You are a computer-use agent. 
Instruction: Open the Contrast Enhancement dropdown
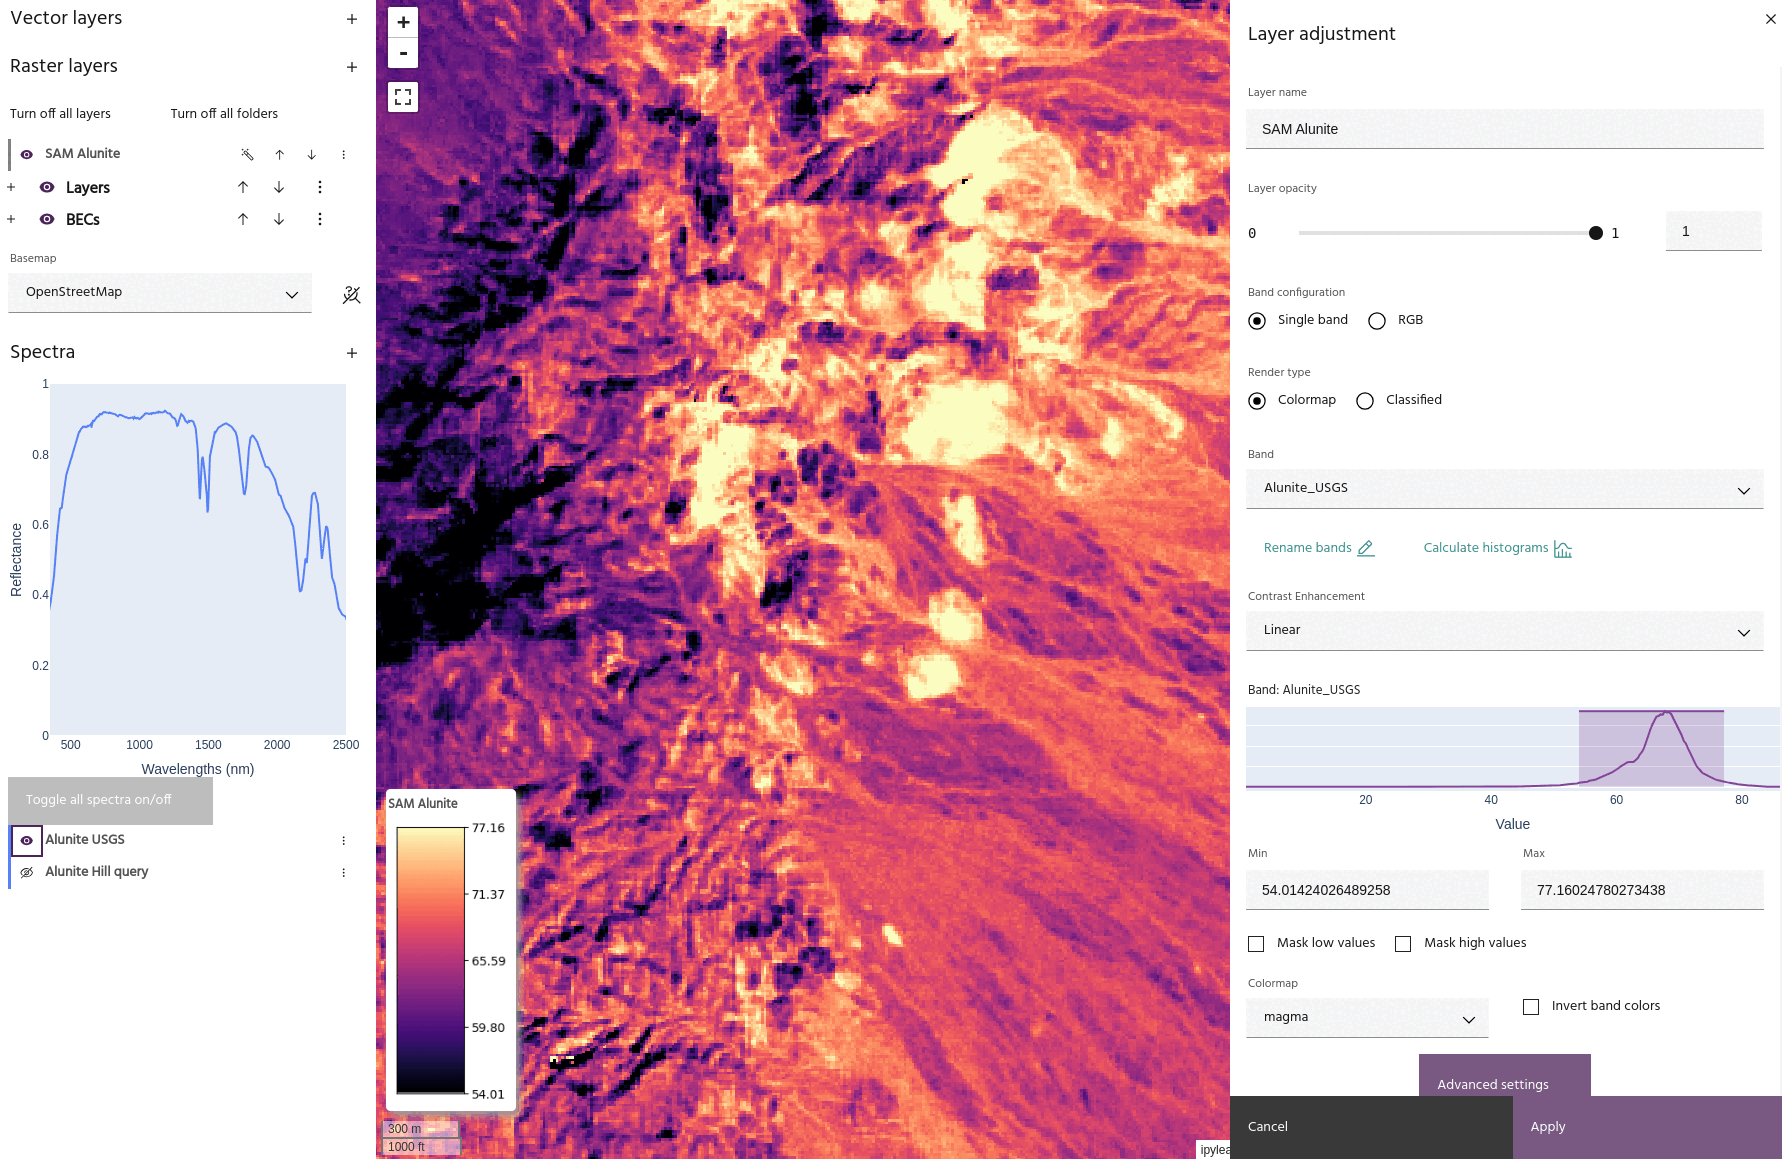click(x=1504, y=631)
